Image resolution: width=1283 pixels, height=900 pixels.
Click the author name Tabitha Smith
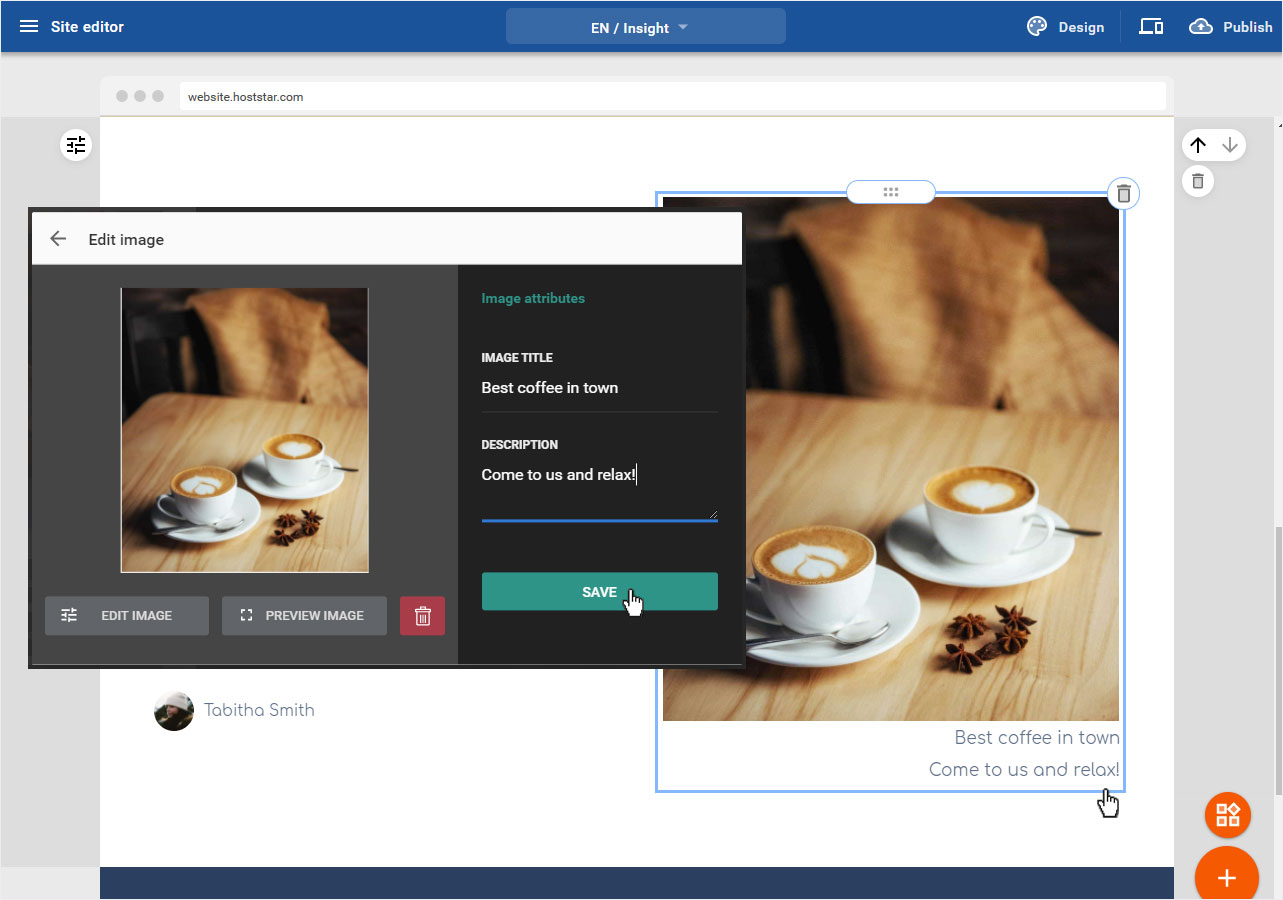tap(259, 710)
